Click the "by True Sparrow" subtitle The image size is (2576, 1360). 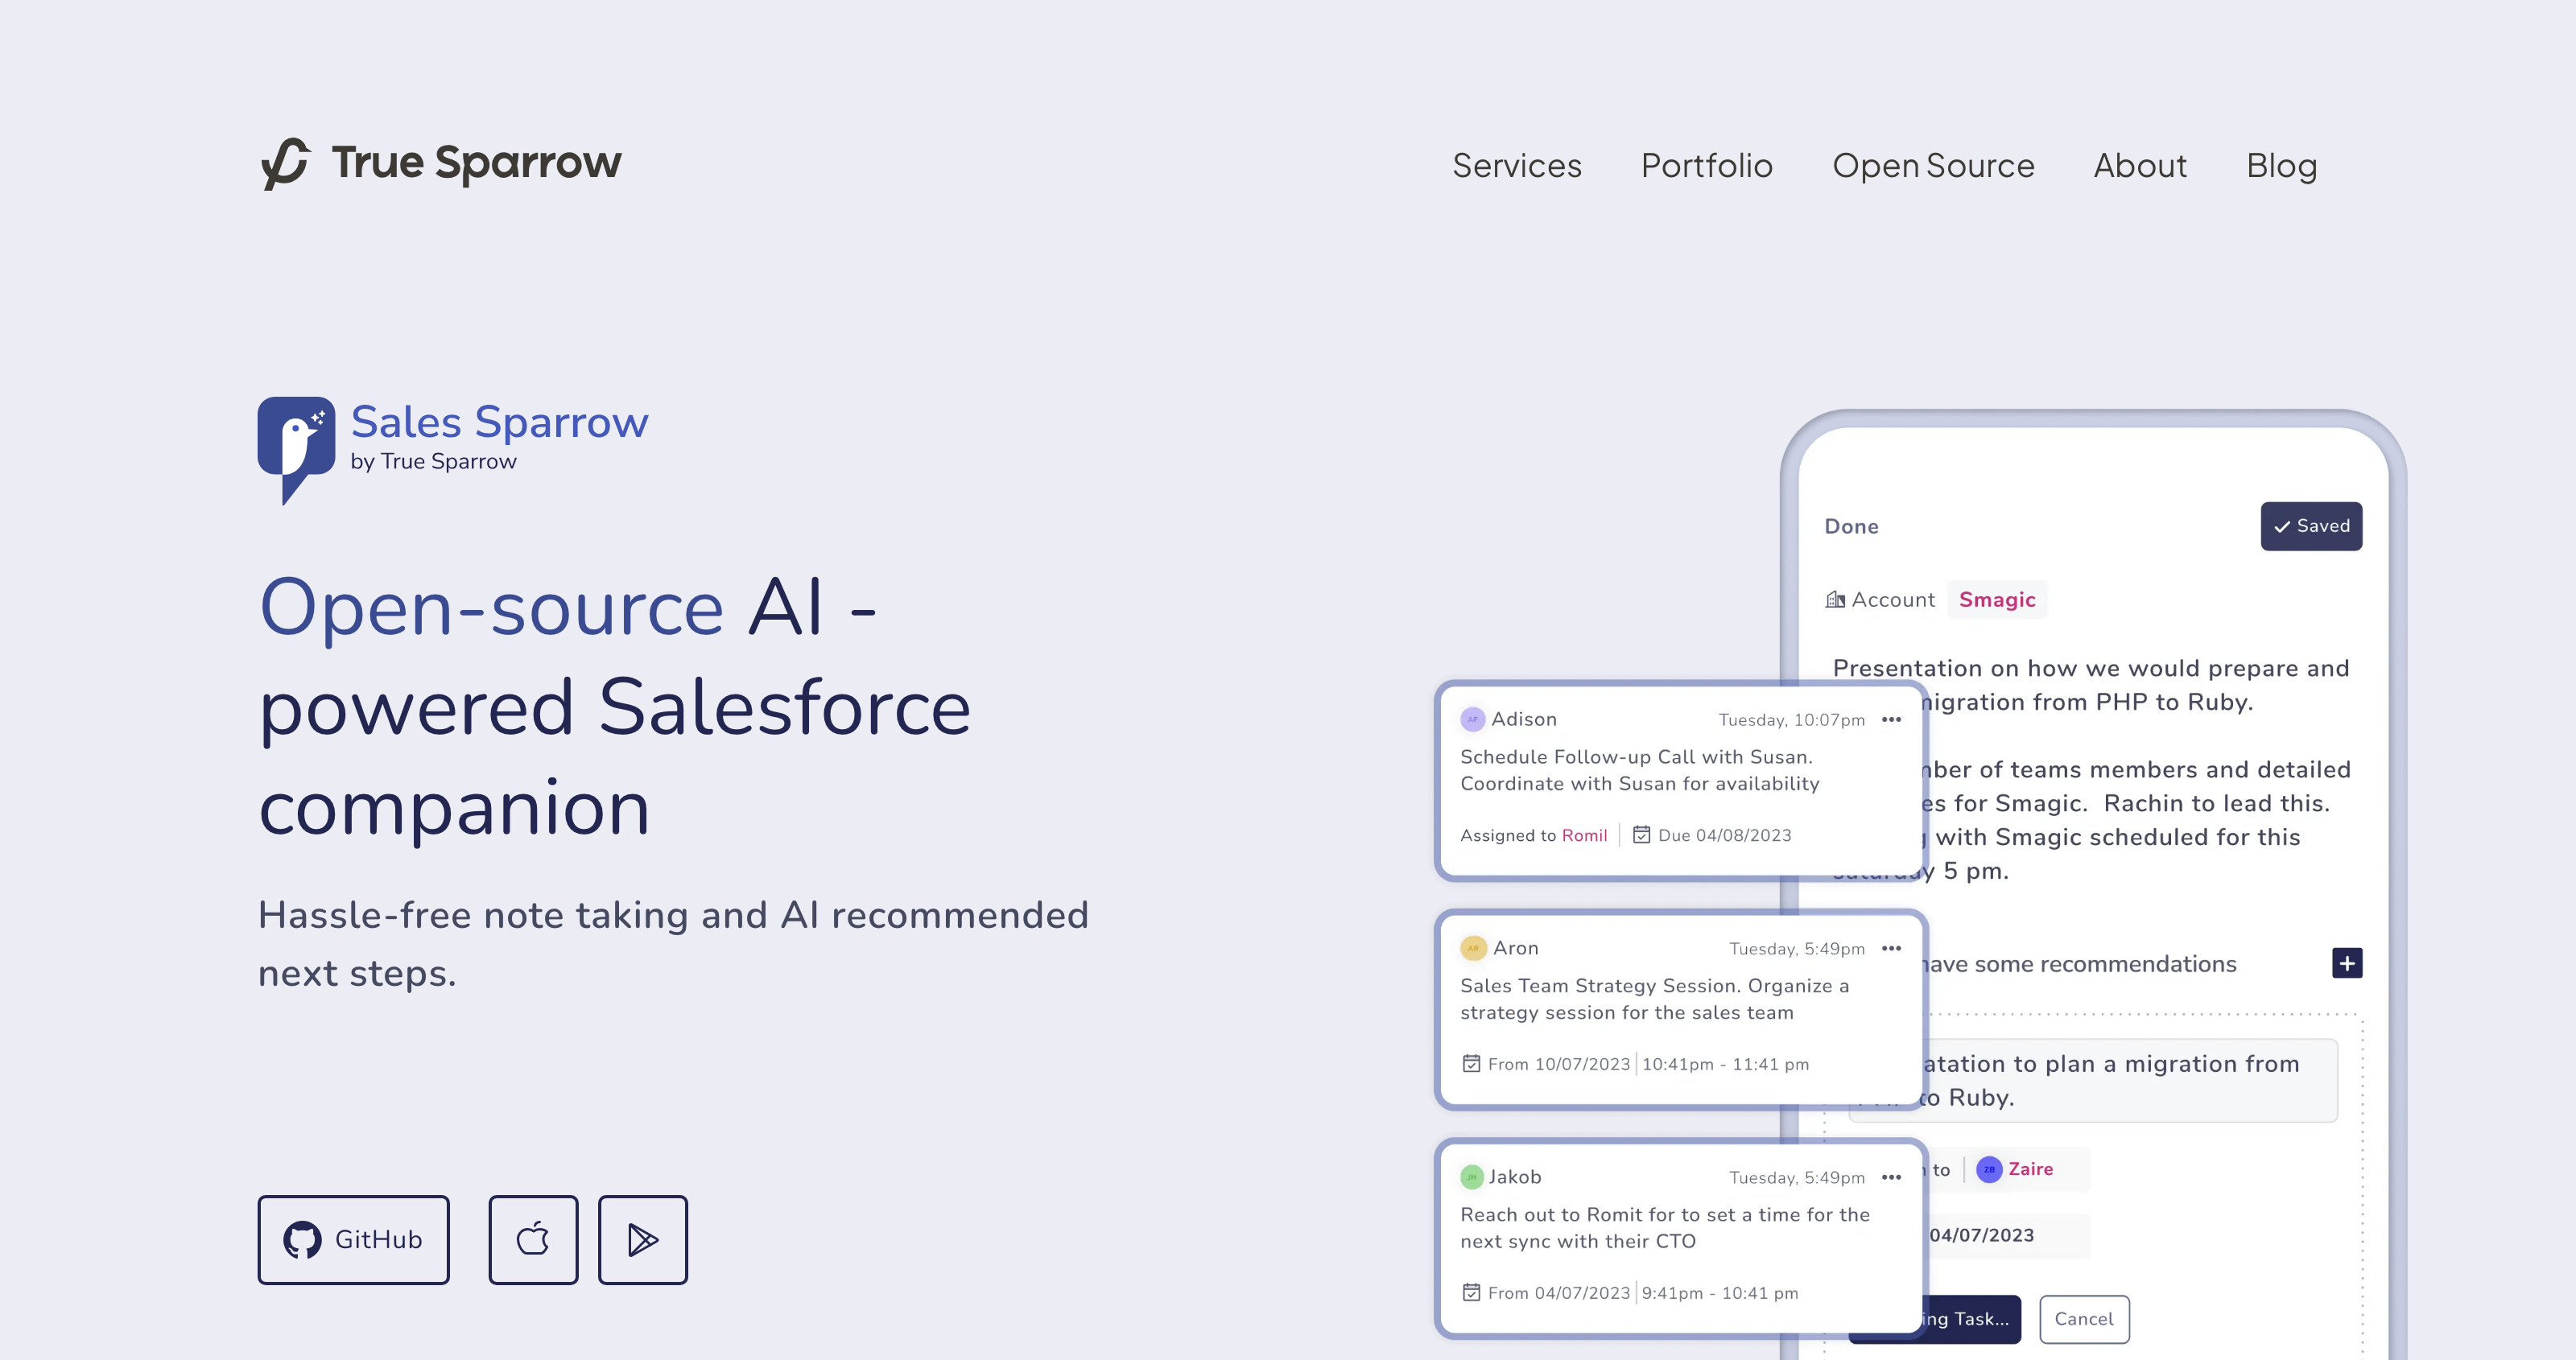[x=433, y=461]
